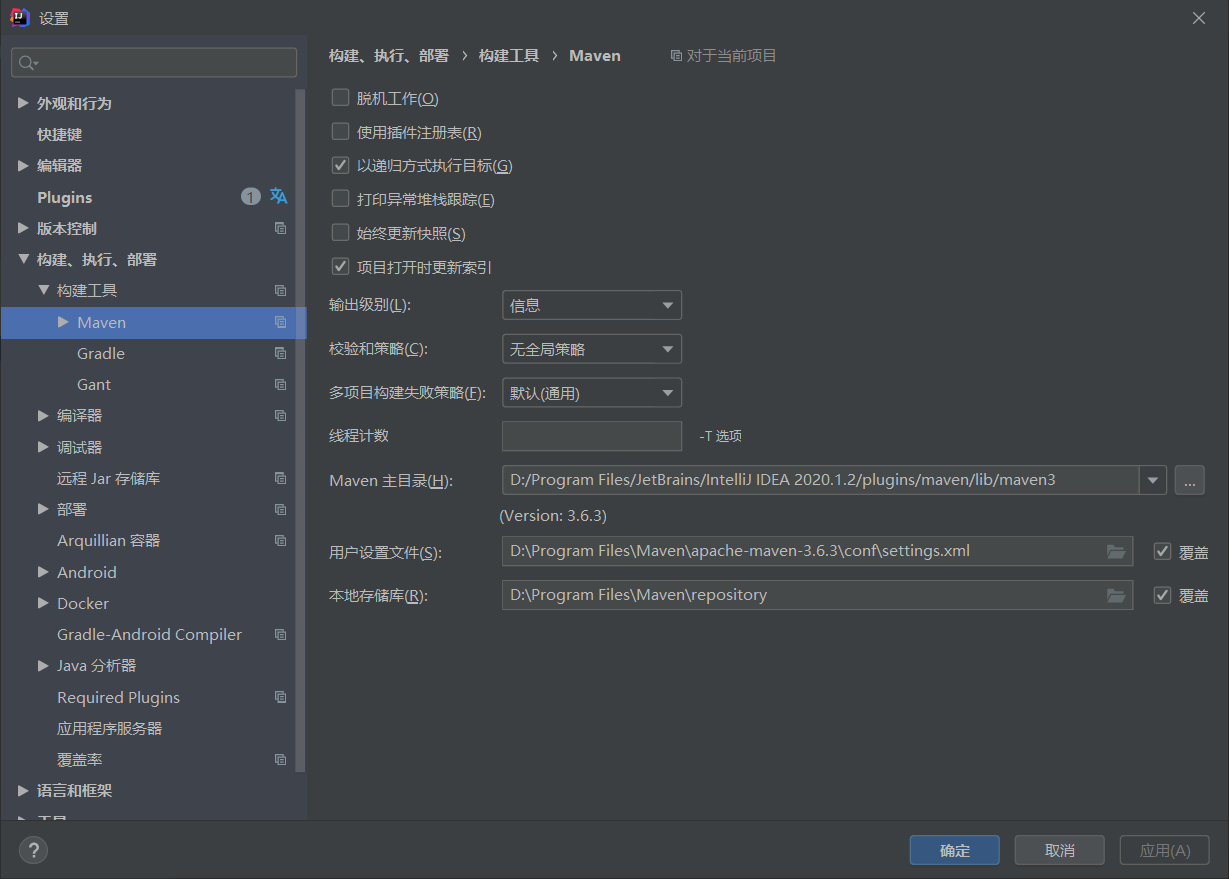Click the 线程计数 input field
The width and height of the screenshot is (1229, 879).
tap(592, 436)
